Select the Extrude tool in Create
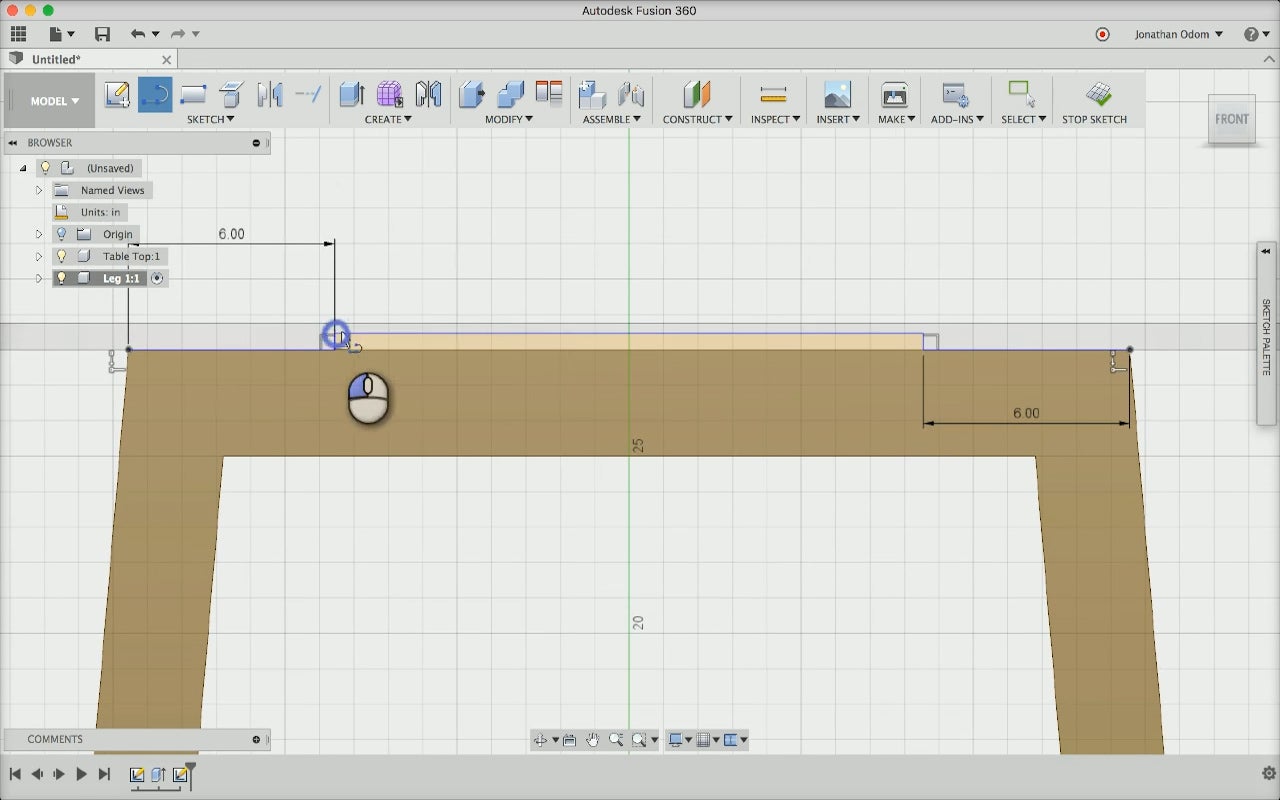Screen dimensions: 1280x800 (351, 95)
